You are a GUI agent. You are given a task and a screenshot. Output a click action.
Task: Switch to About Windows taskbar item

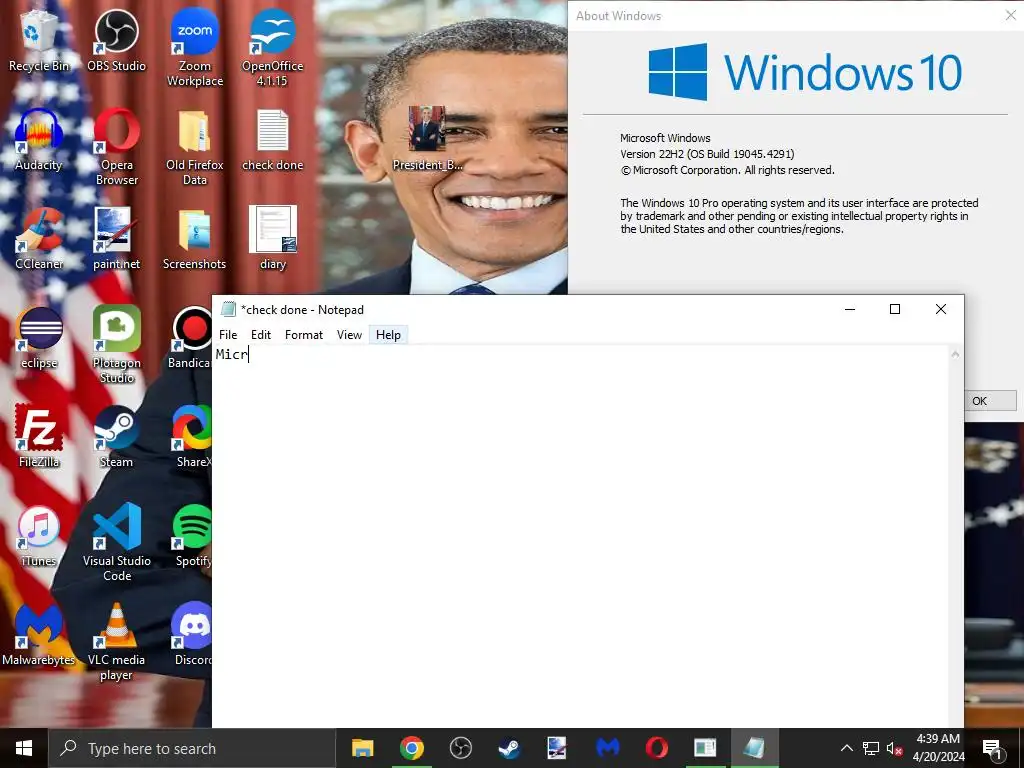click(705, 748)
